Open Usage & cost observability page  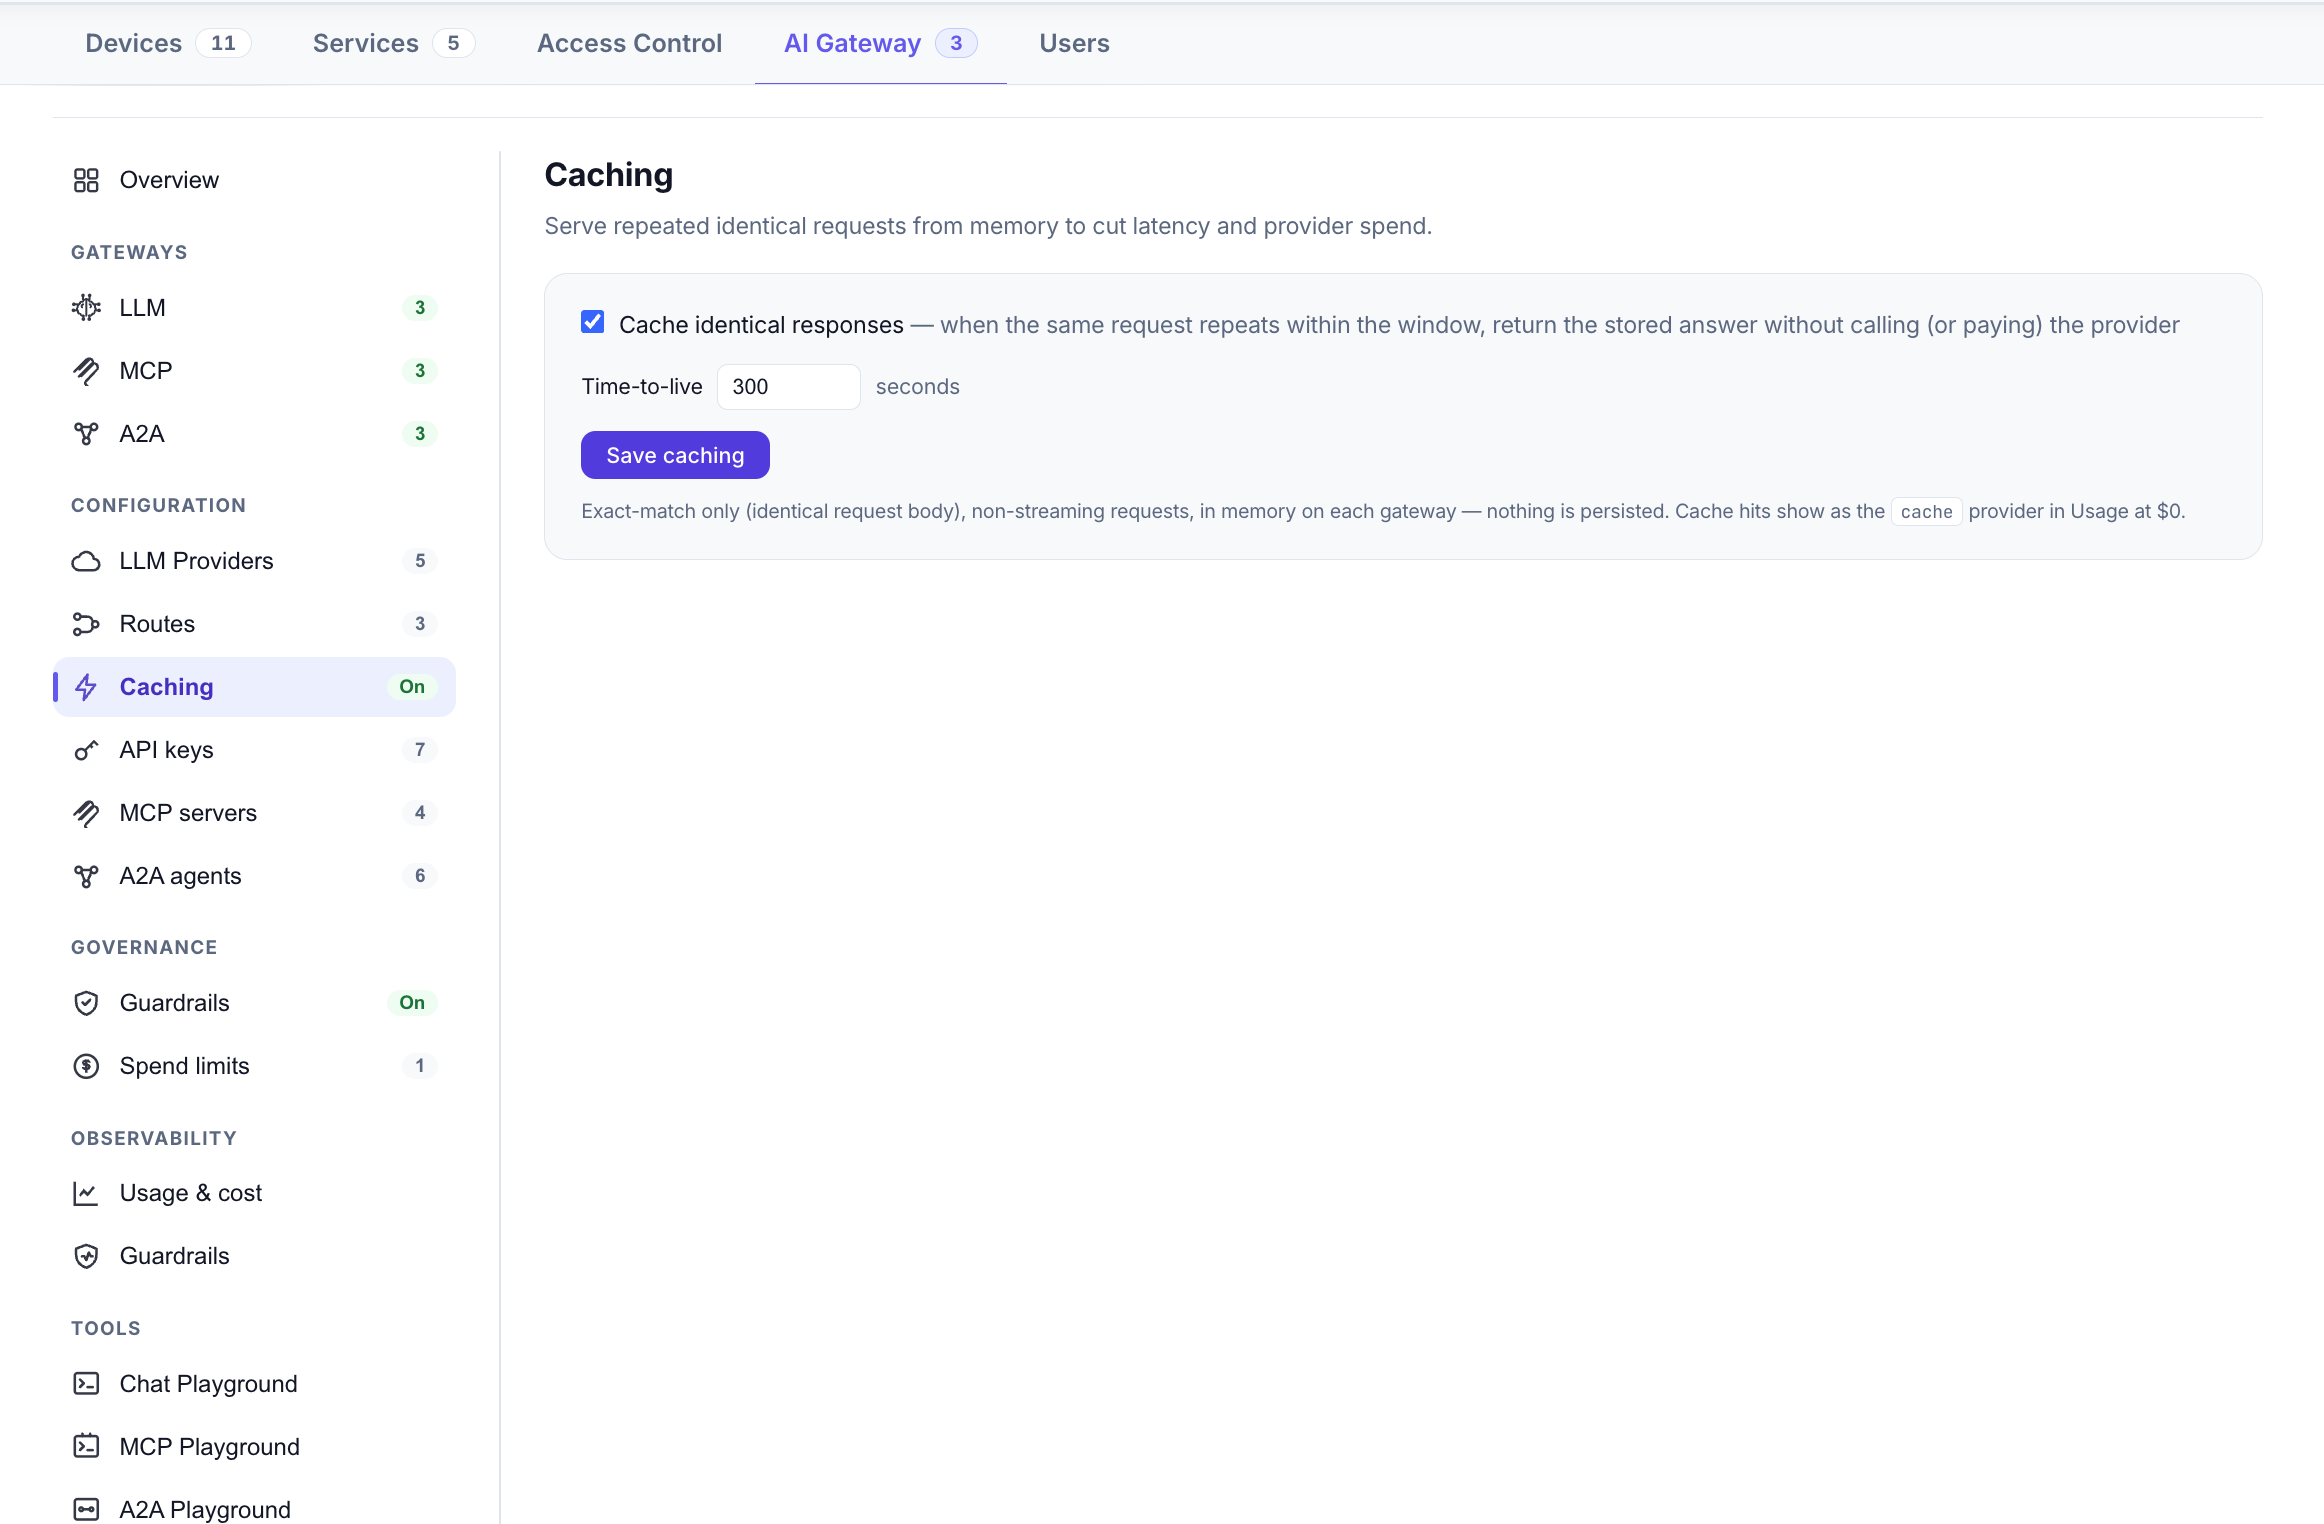coord(255,1193)
